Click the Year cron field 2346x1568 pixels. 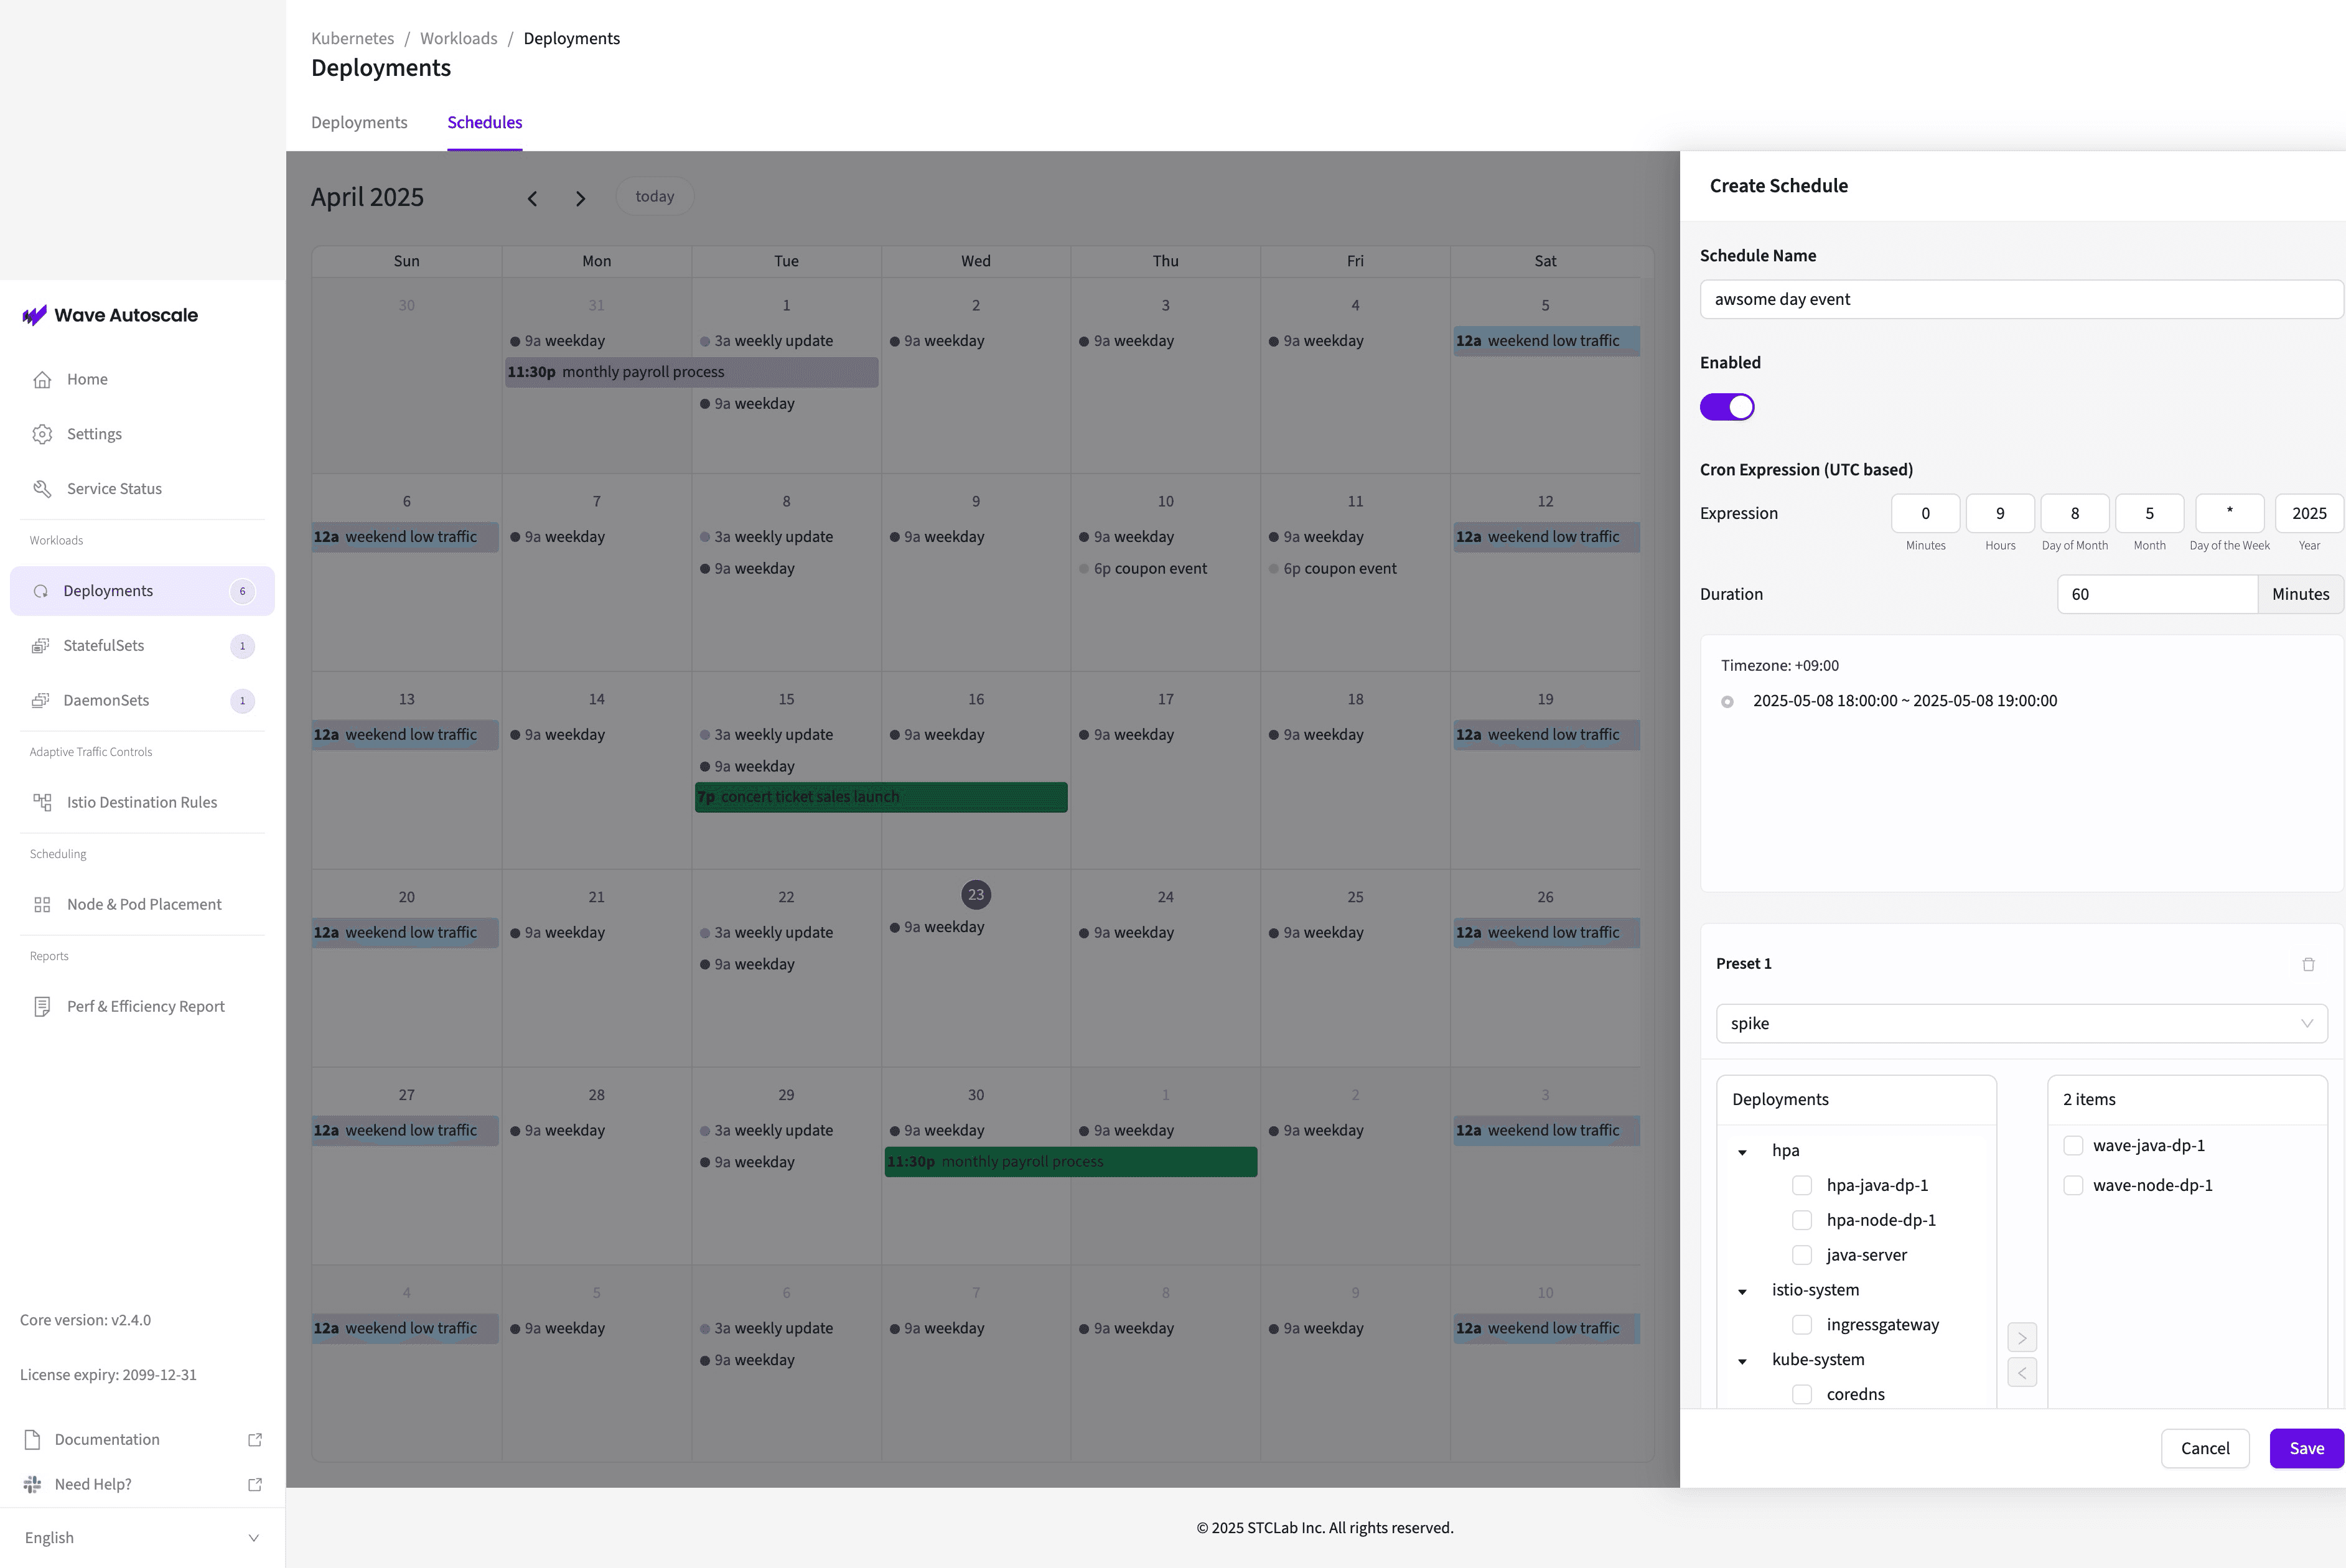pos(2309,513)
